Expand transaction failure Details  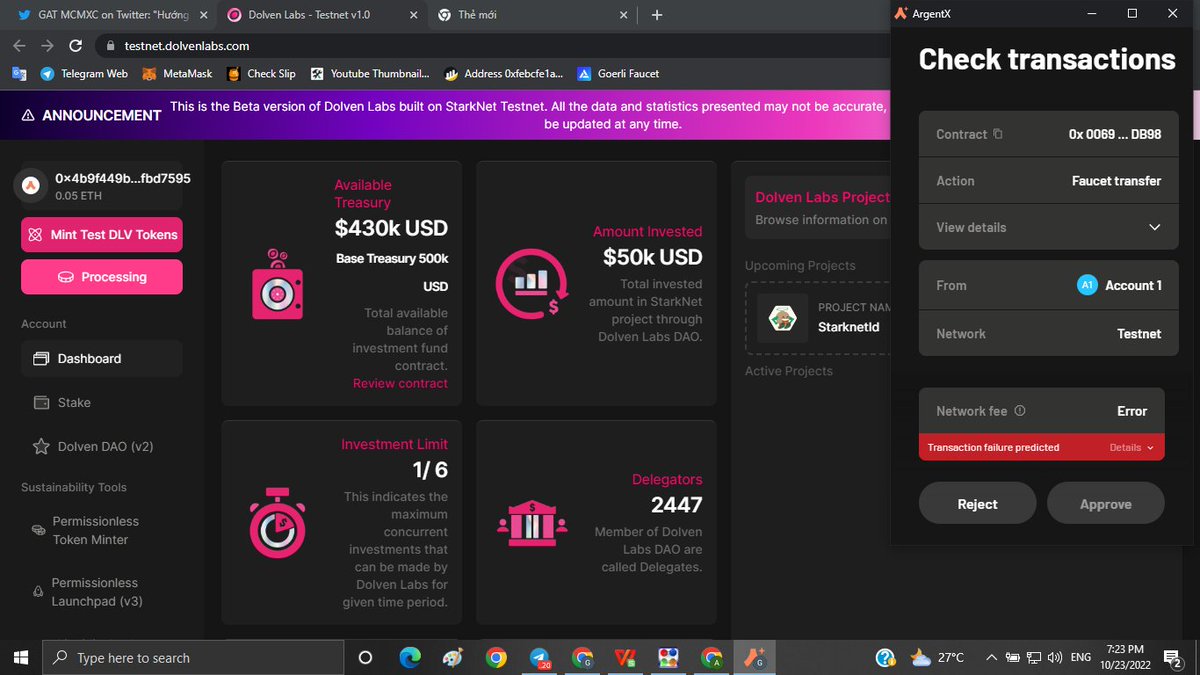click(1131, 447)
